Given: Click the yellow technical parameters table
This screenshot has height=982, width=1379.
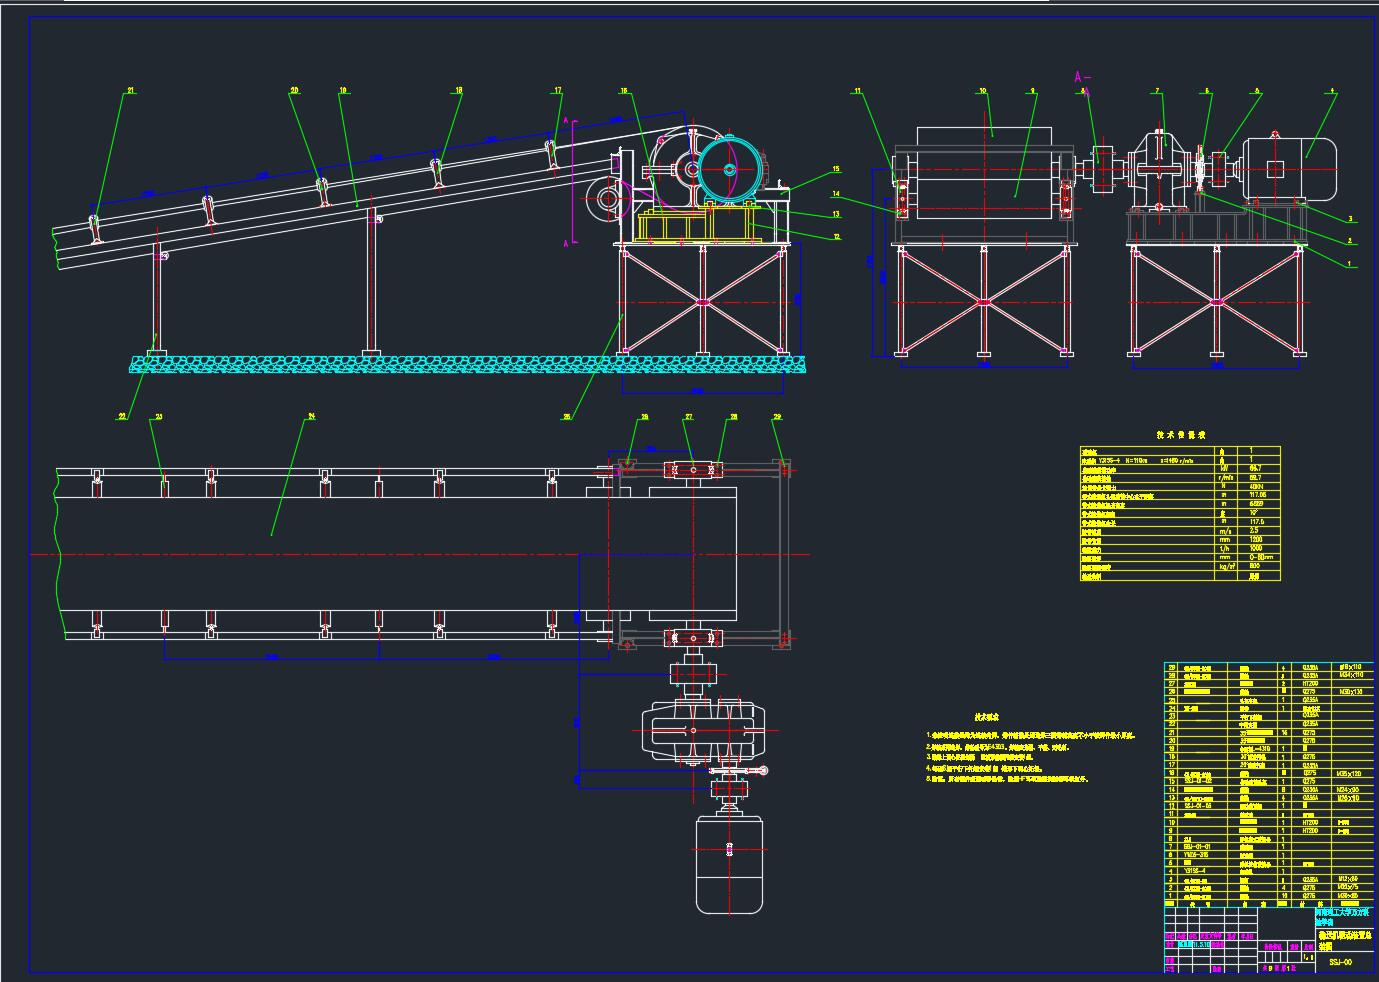Looking at the screenshot, I should 1179,514.
